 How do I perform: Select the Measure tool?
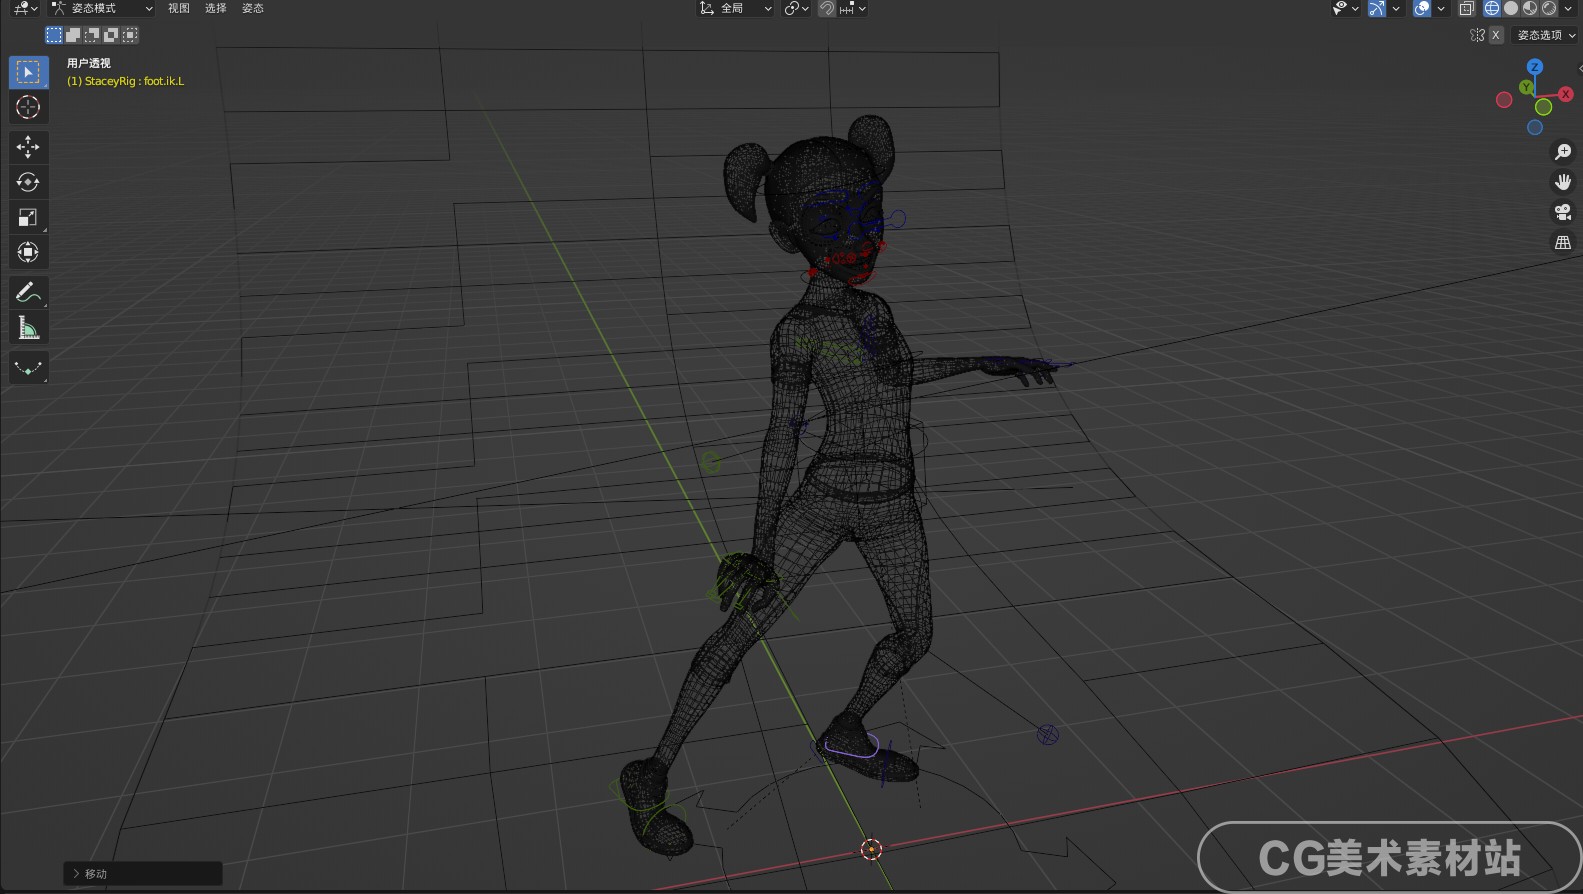tap(28, 327)
